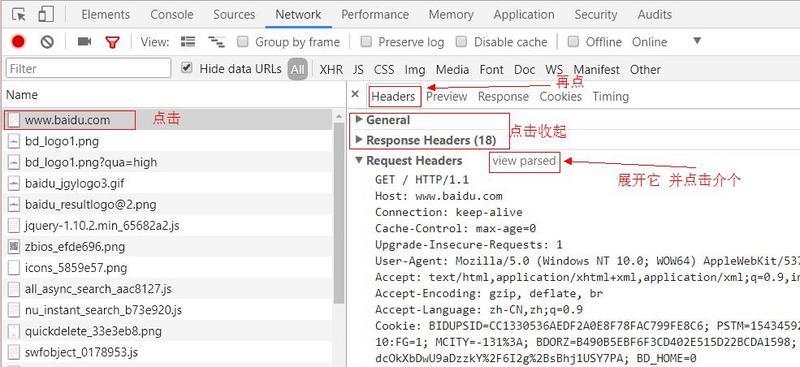Filter requests by XHR

coord(331,69)
